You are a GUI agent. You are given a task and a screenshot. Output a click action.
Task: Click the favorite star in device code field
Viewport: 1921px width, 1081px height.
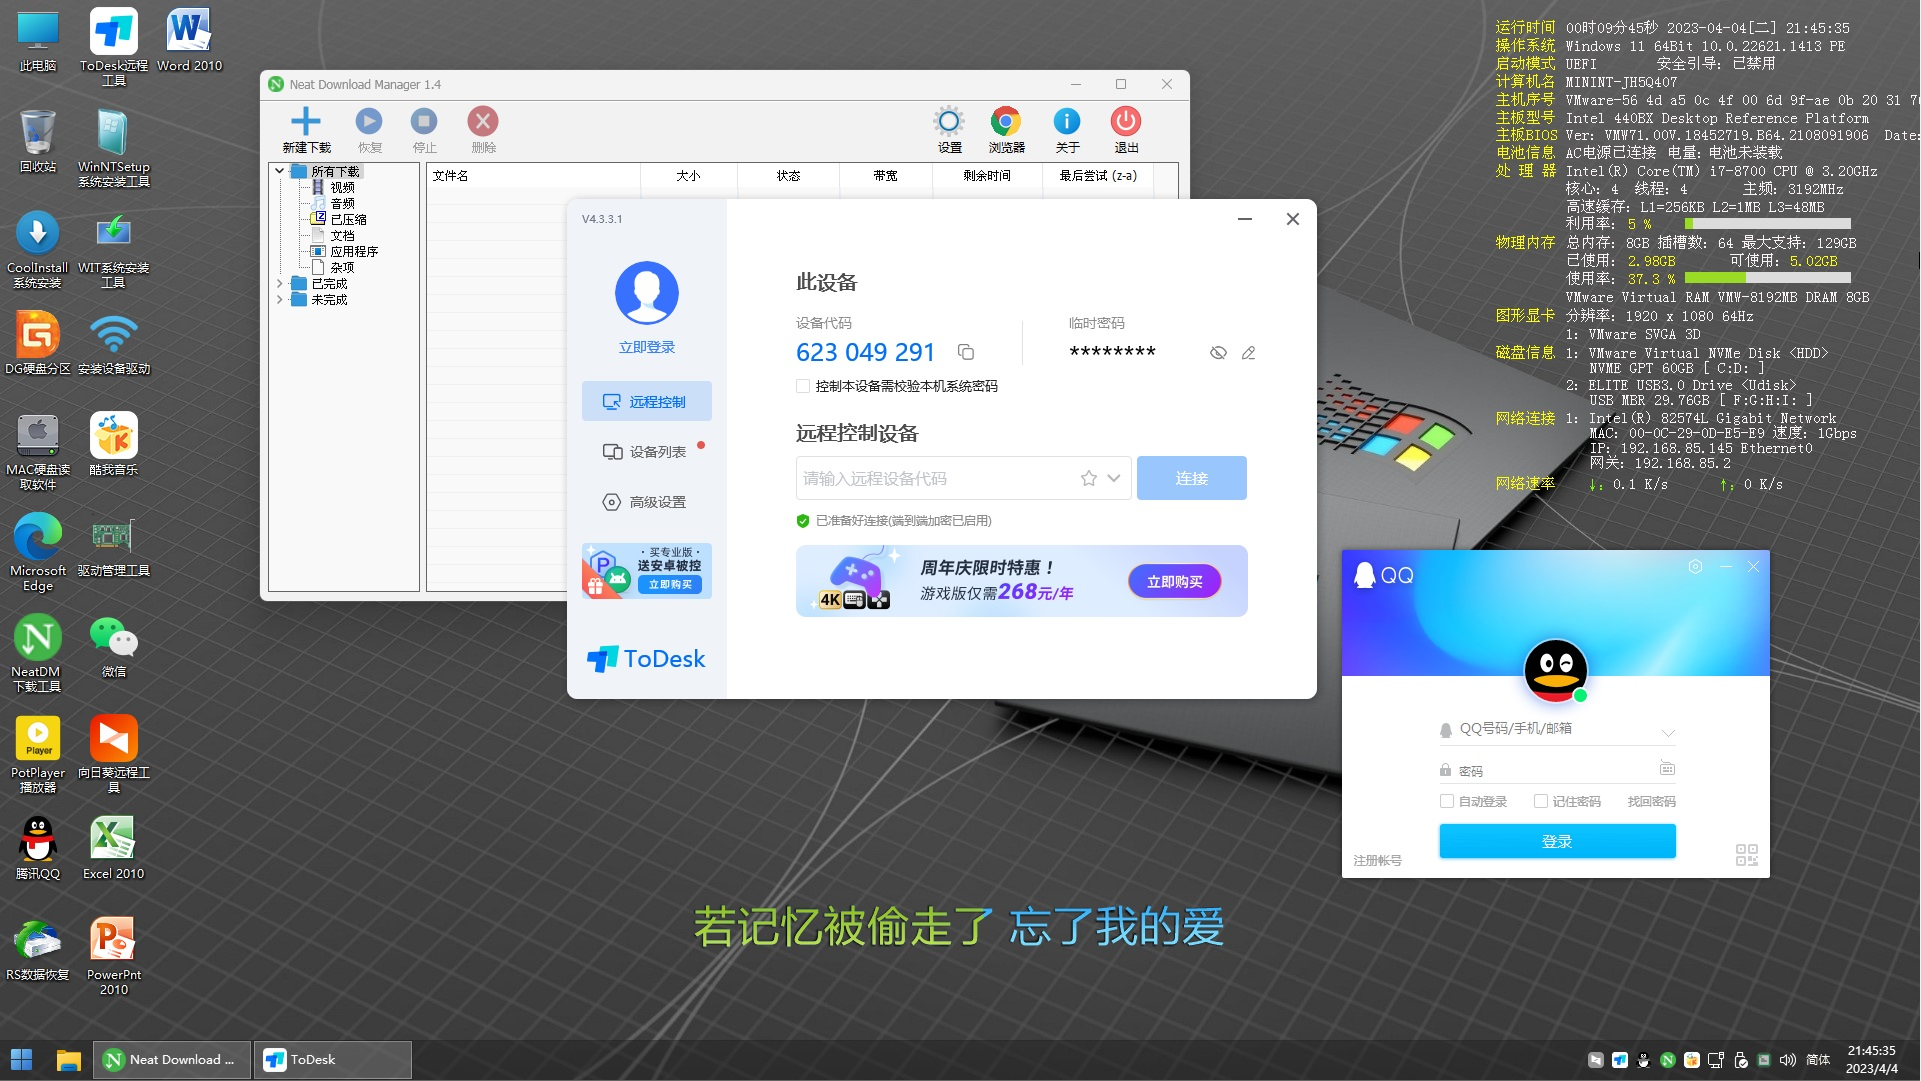click(x=1089, y=479)
